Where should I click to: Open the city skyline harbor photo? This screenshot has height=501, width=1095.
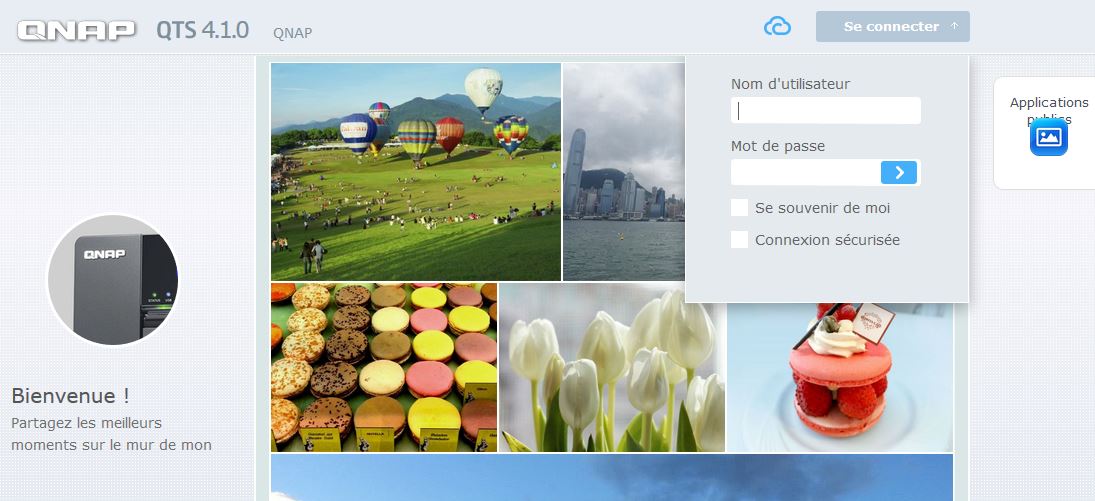point(624,172)
